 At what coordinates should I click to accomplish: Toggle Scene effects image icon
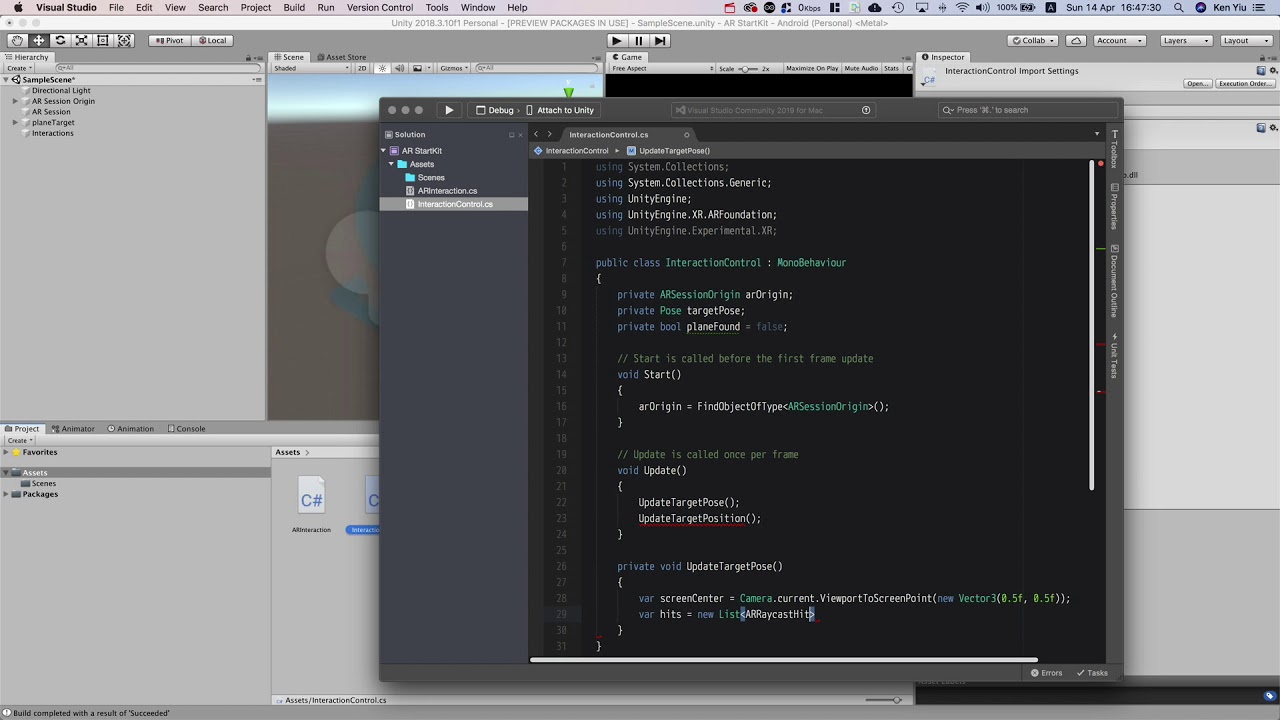[x=418, y=68]
